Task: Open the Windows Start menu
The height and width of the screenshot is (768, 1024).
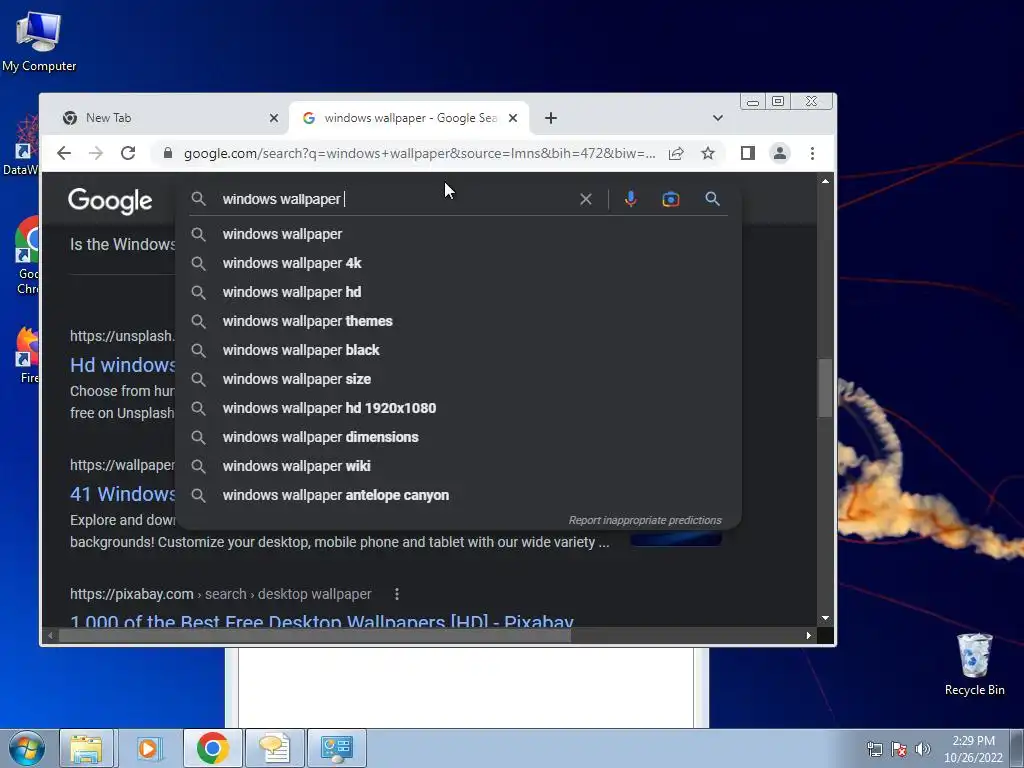Action: (26, 748)
